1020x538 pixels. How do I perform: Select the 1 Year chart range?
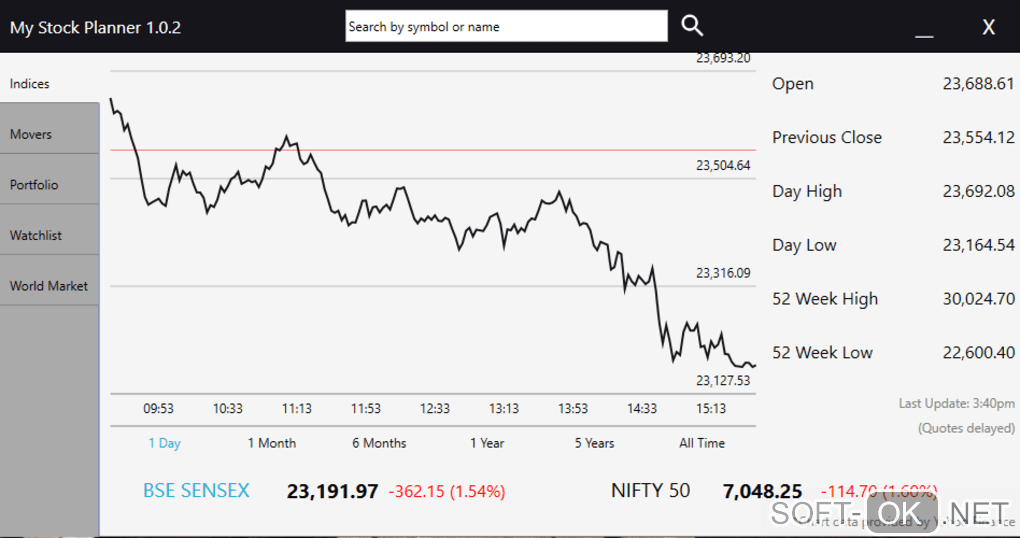click(487, 443)
